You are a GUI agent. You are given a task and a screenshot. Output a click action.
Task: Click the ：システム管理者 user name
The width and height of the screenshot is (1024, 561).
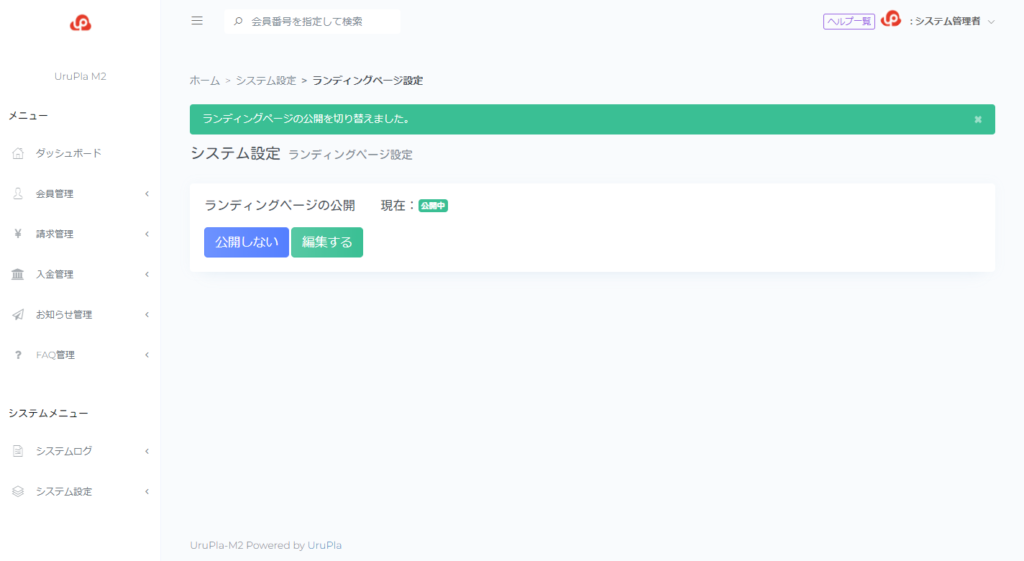coord(944,22)
